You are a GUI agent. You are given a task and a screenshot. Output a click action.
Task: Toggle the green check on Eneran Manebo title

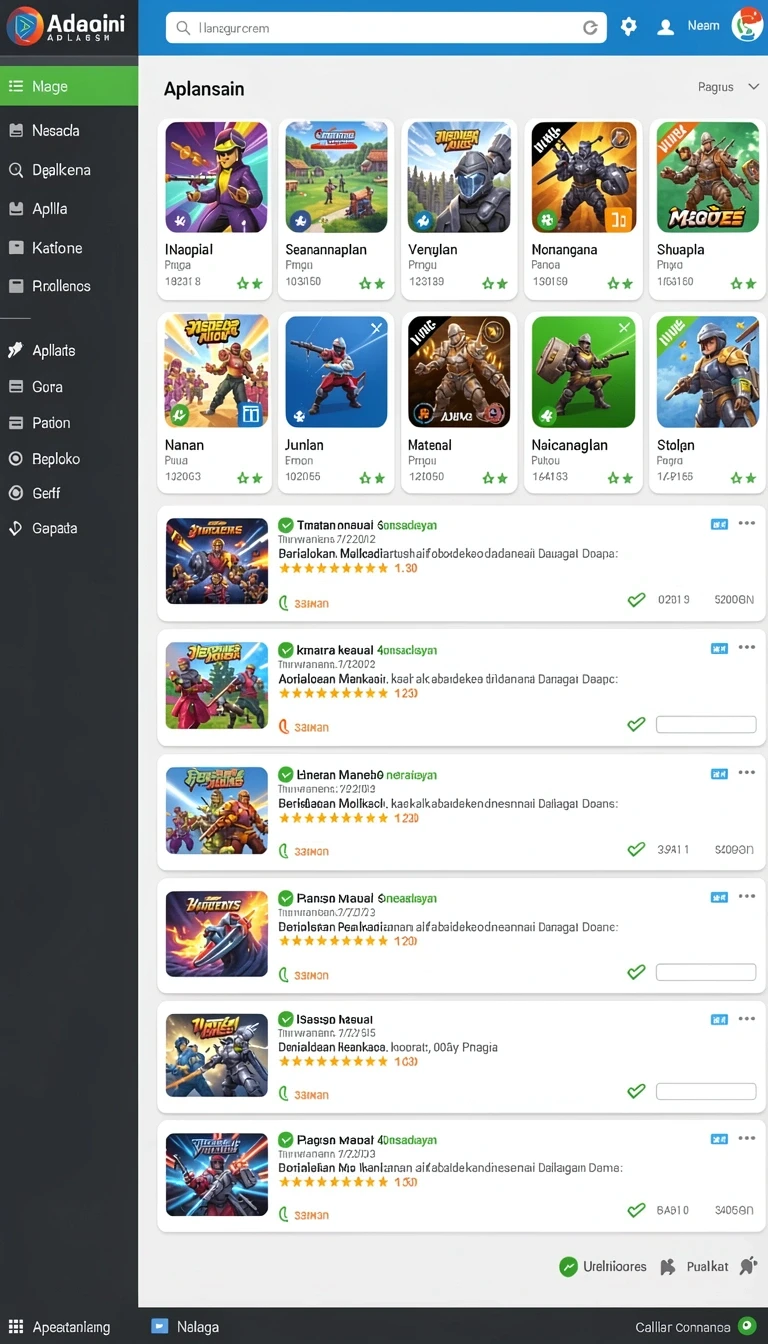click(x=286, y=774)
